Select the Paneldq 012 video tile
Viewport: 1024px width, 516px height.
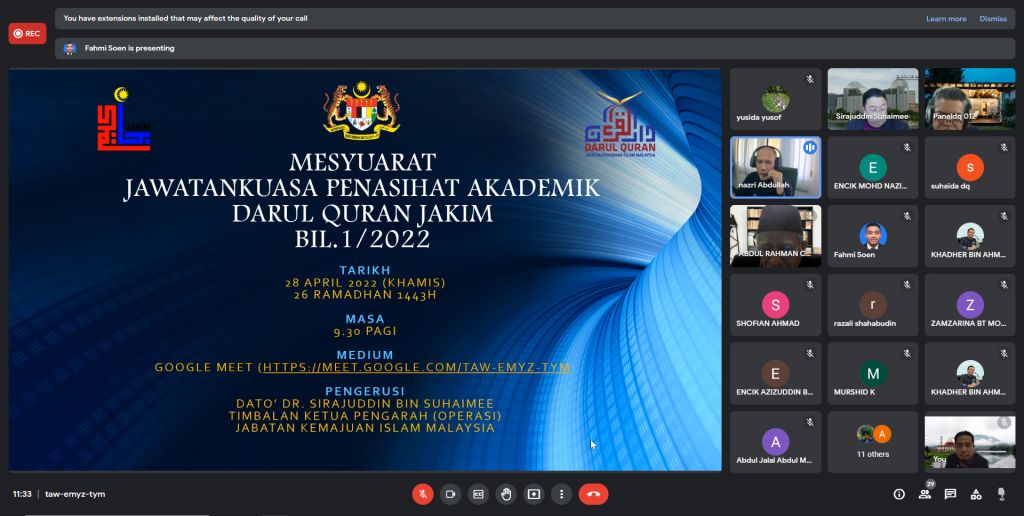click(970, 99)
